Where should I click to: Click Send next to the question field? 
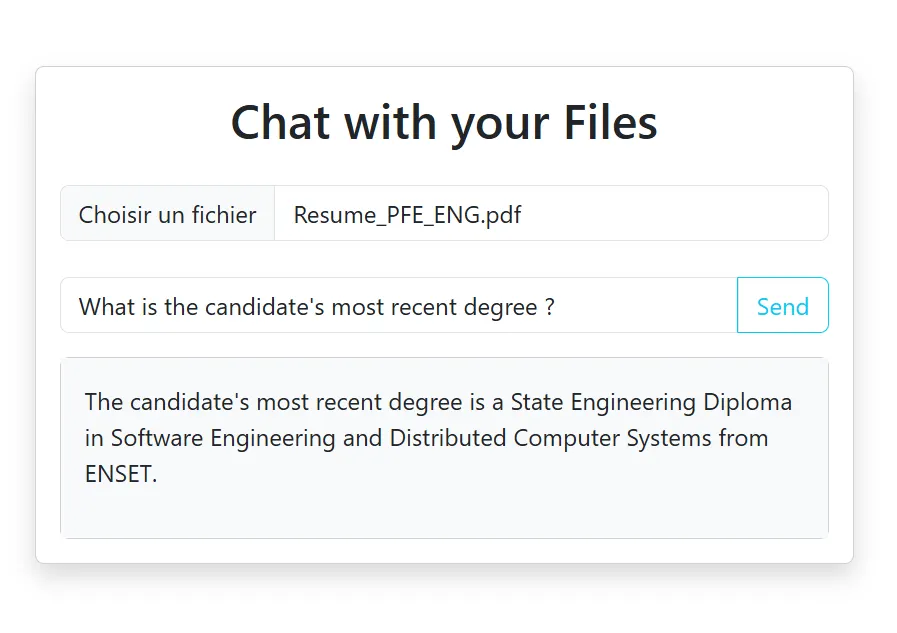(782, 306)
